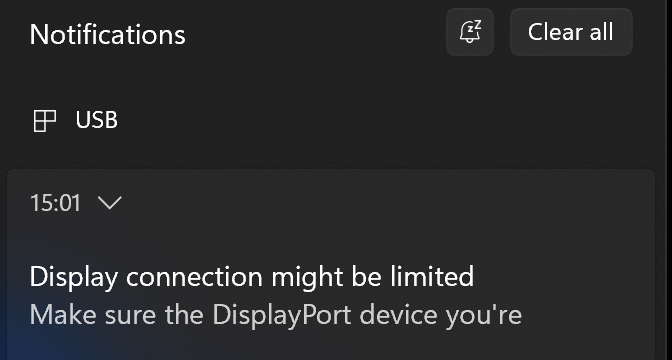672x360 pixels.
Task: Click the word connection in the notification title
Action: pos(194,278)
